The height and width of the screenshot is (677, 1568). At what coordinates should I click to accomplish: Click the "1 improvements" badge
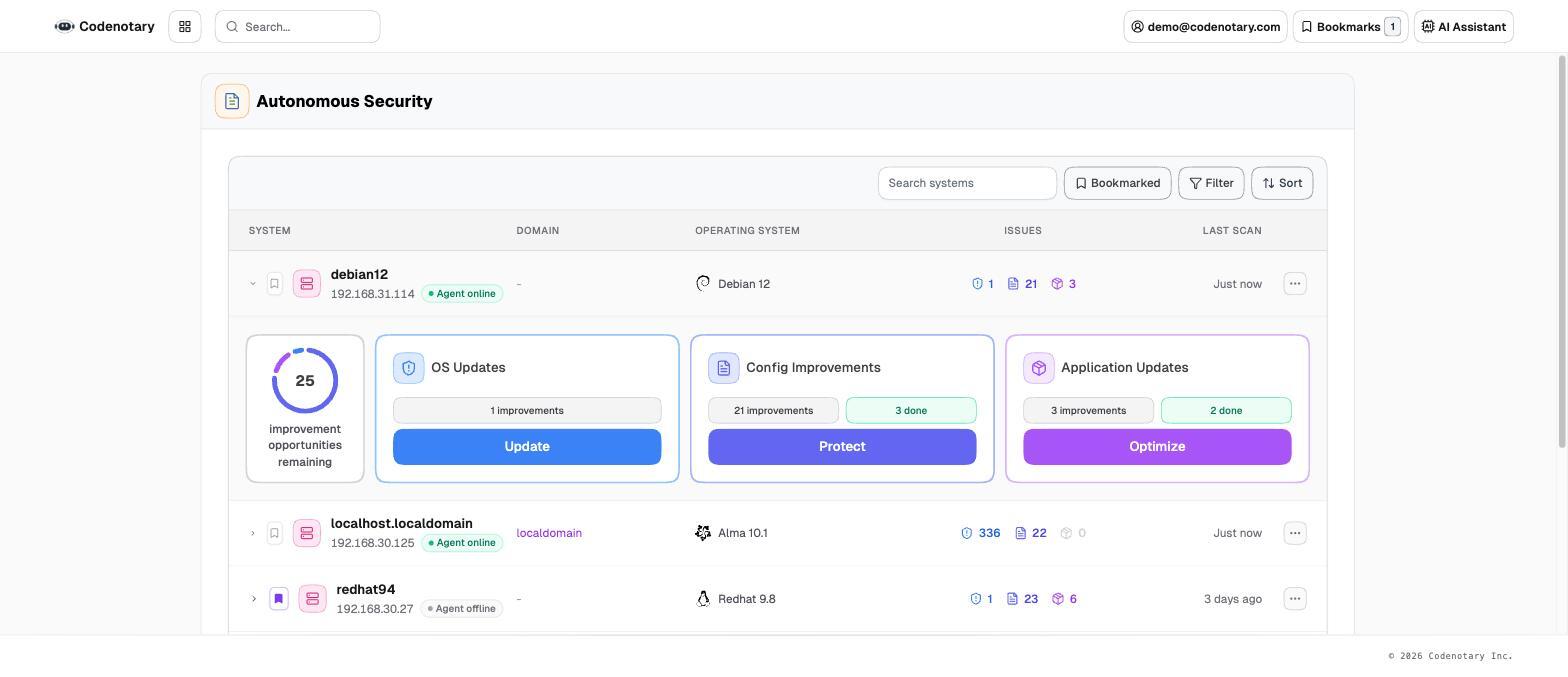click(527, 411)
